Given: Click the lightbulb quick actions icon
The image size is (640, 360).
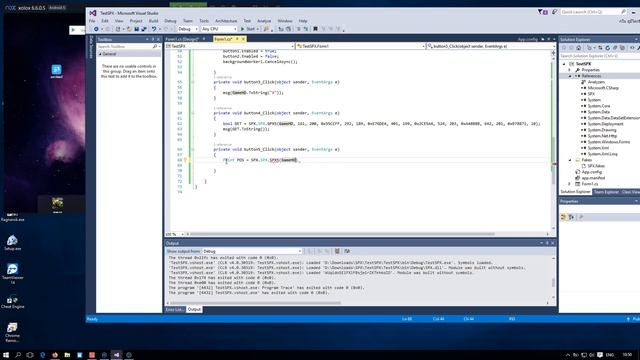Looking at the screenshot, I should [x=185, y=160].
